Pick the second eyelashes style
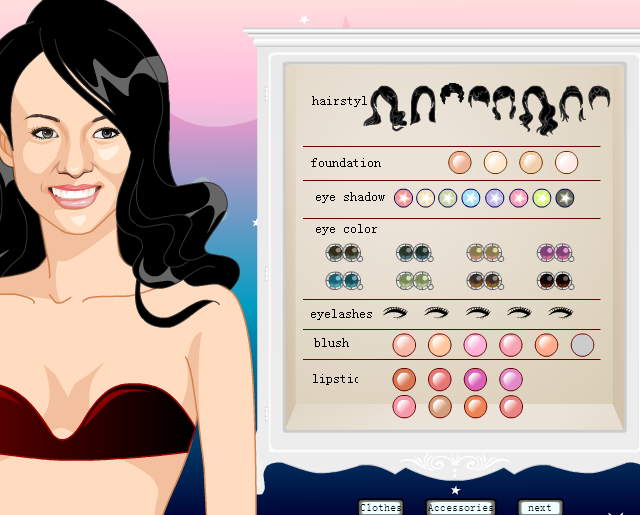Viewport: 640px width, 515px height. point(437,313)
